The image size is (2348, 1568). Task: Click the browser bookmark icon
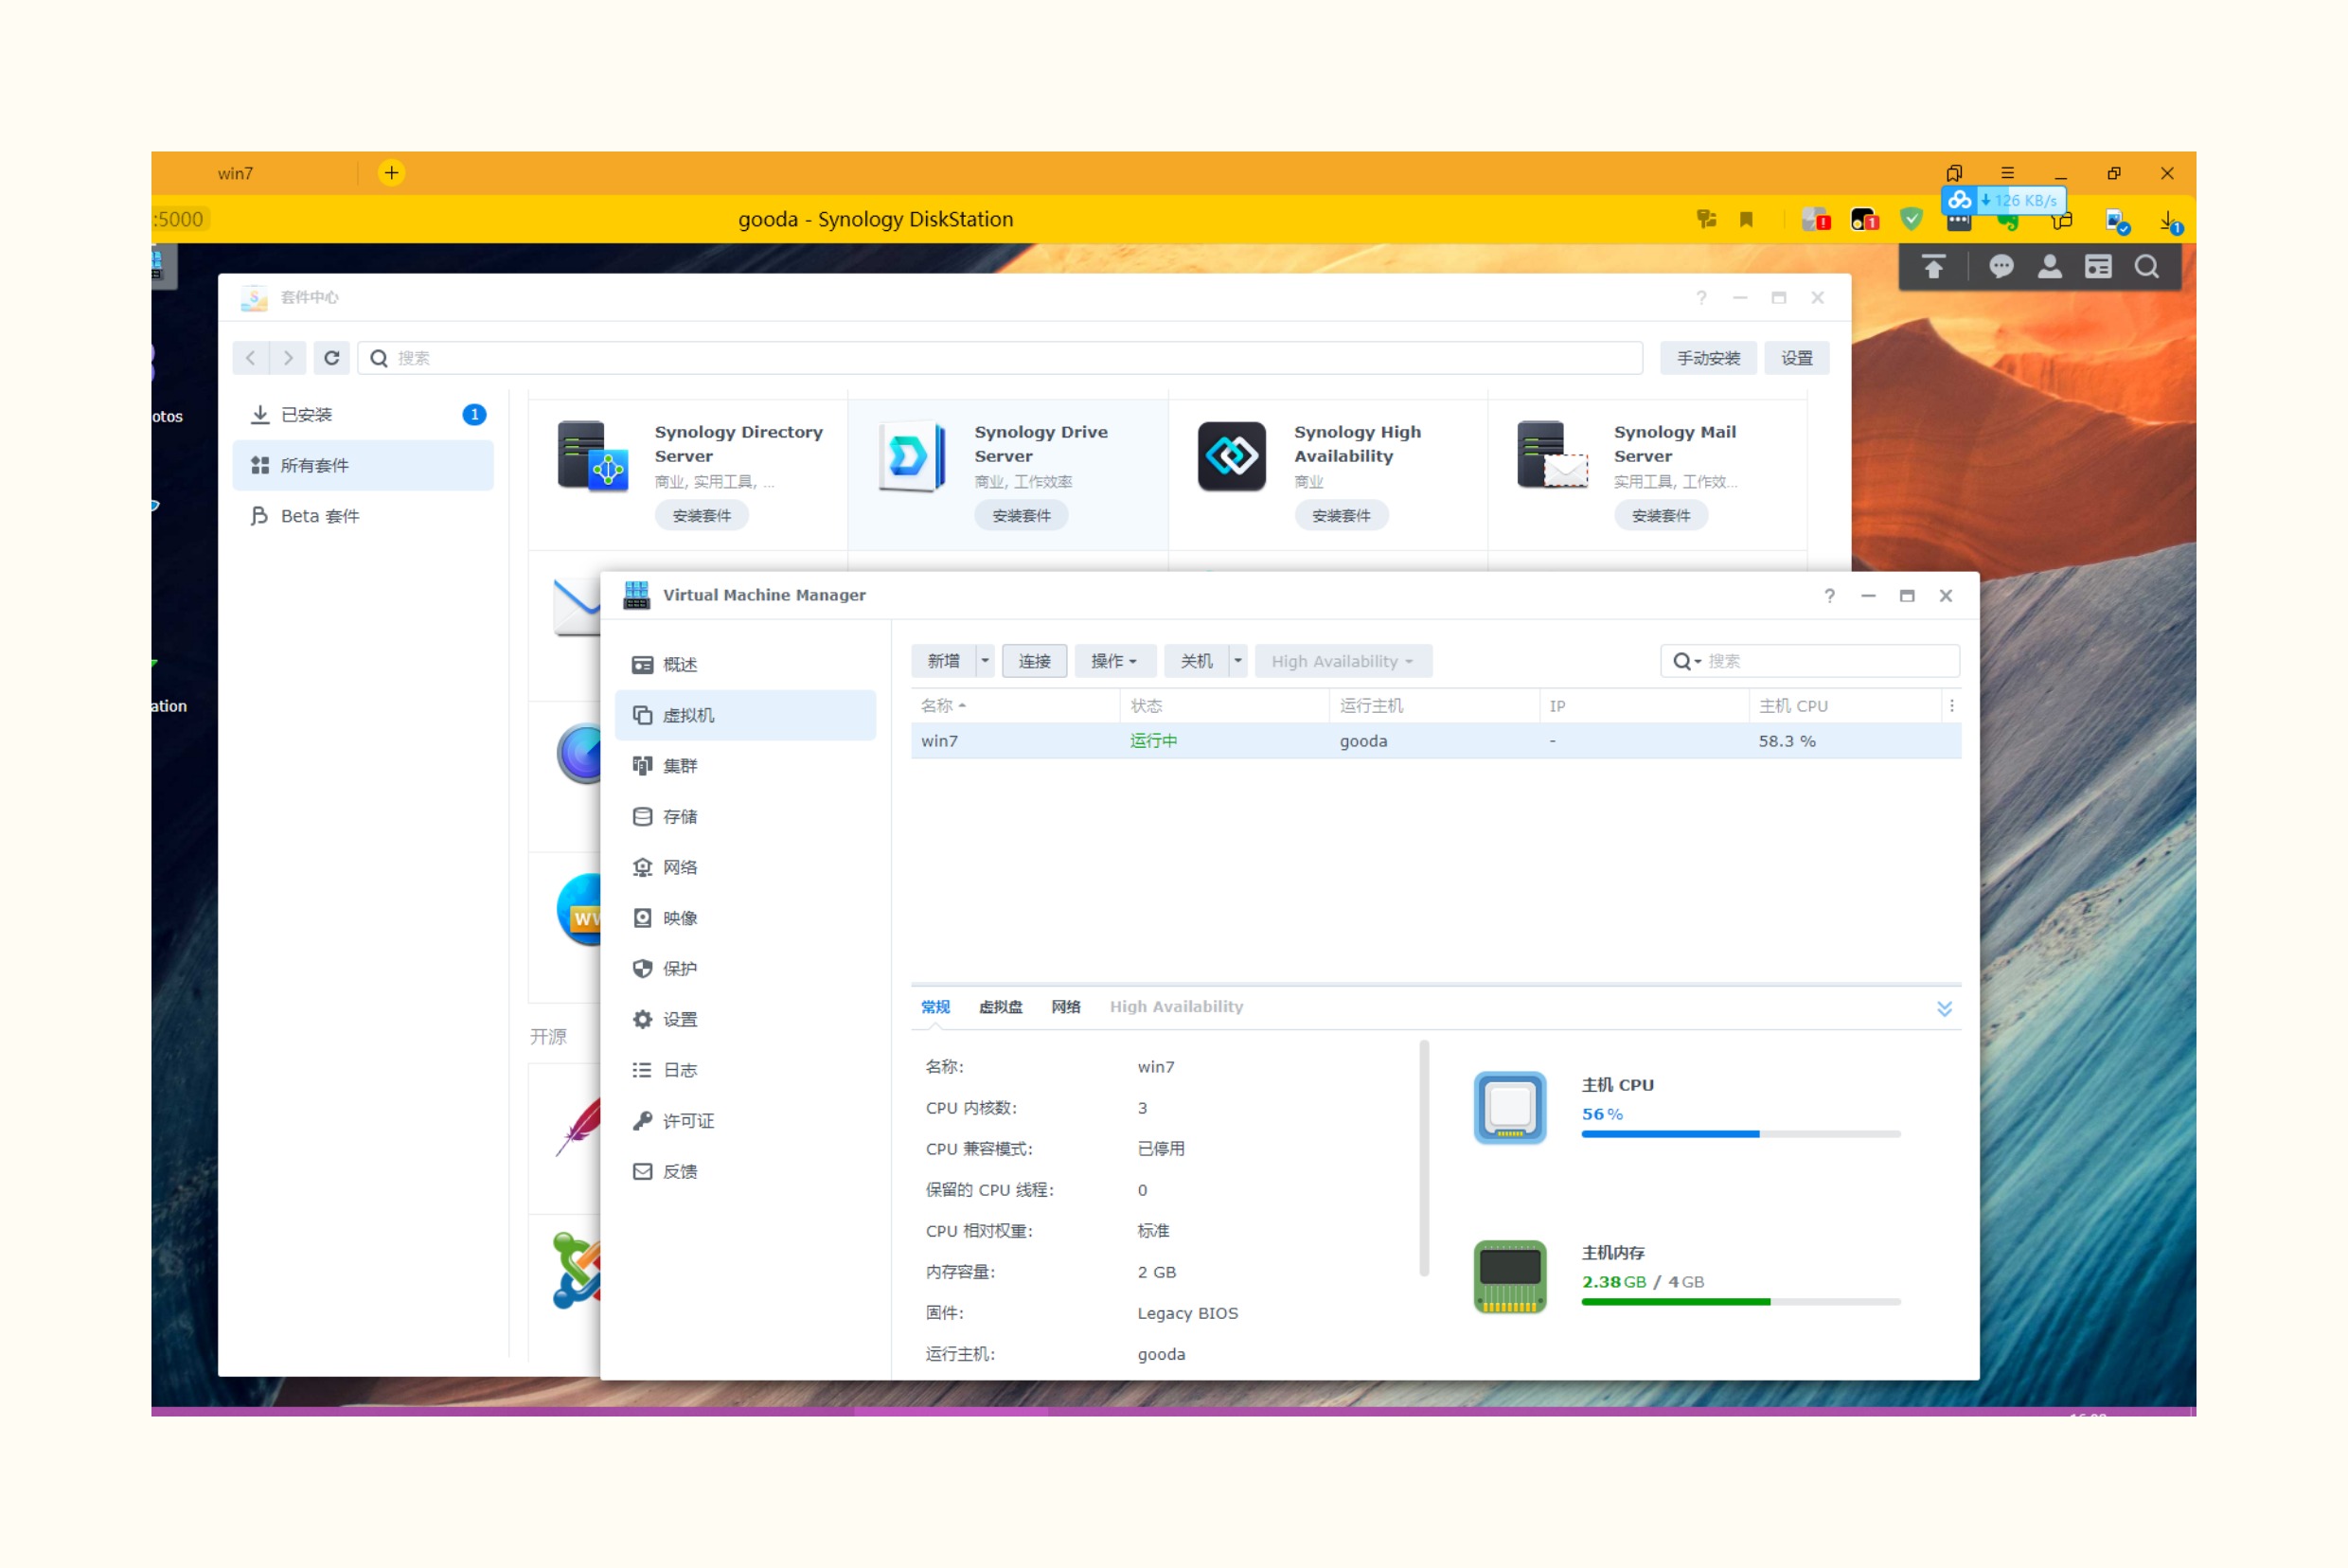click(x=1746, y=220)
